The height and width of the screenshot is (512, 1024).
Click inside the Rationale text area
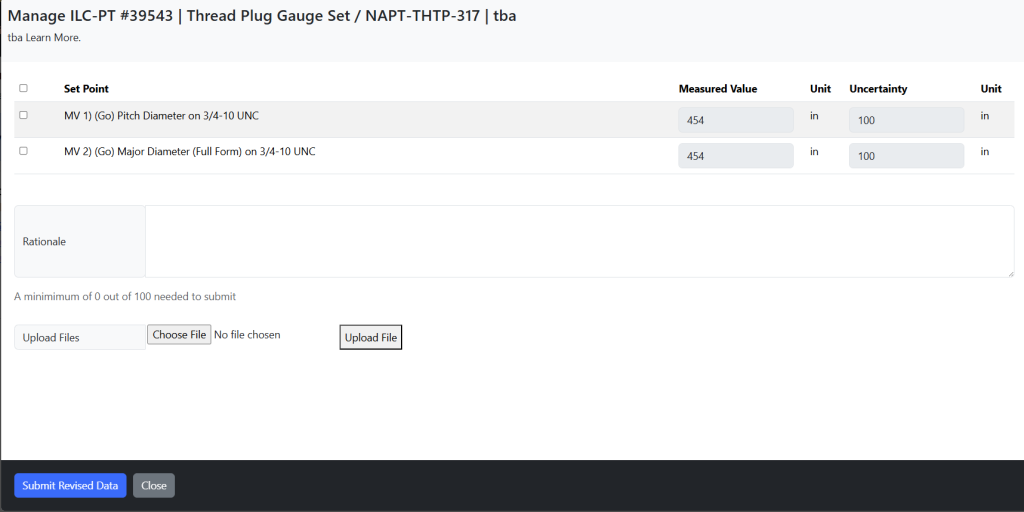click(579, 242)
